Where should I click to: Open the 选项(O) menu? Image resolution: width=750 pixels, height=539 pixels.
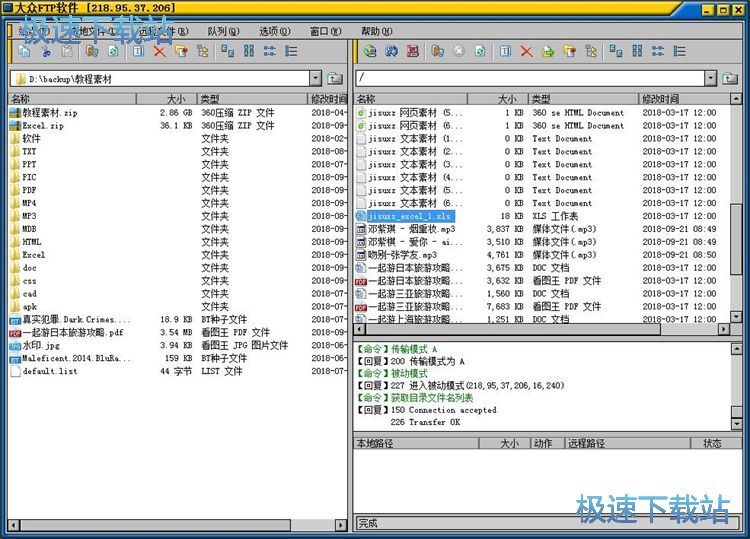pos(275,32)
